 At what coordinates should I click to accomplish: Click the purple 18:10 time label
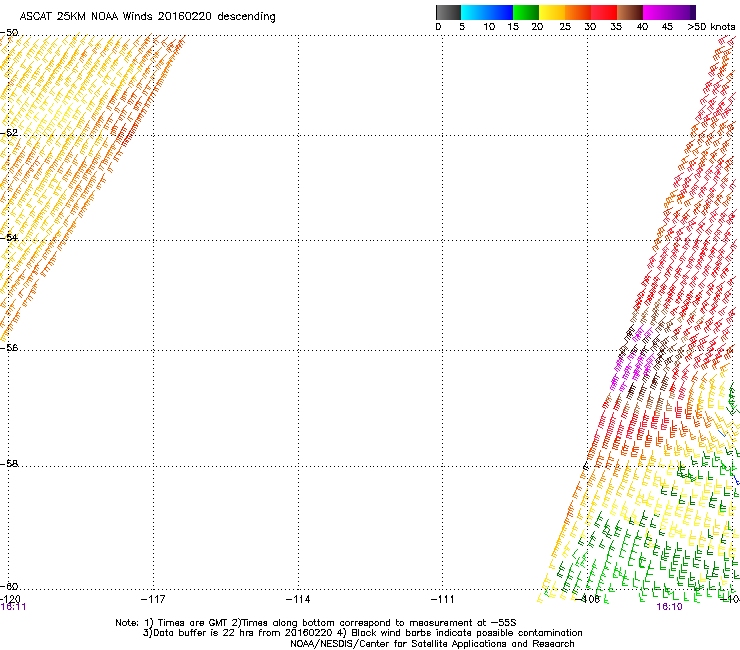669,607
